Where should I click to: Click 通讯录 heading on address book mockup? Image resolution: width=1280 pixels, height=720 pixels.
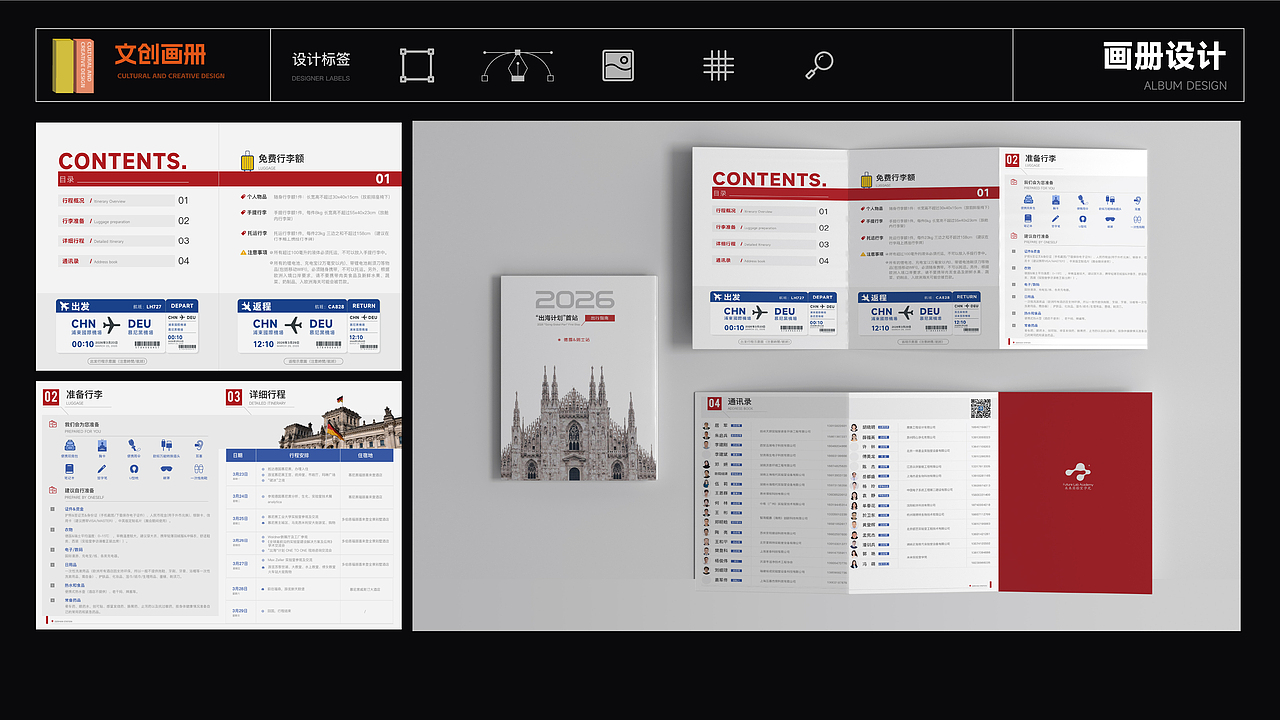tap(740, 402)
